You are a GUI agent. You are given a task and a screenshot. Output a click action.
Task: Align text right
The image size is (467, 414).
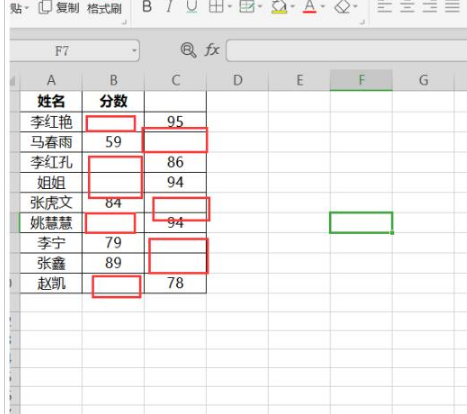click(x=430, y=7)
